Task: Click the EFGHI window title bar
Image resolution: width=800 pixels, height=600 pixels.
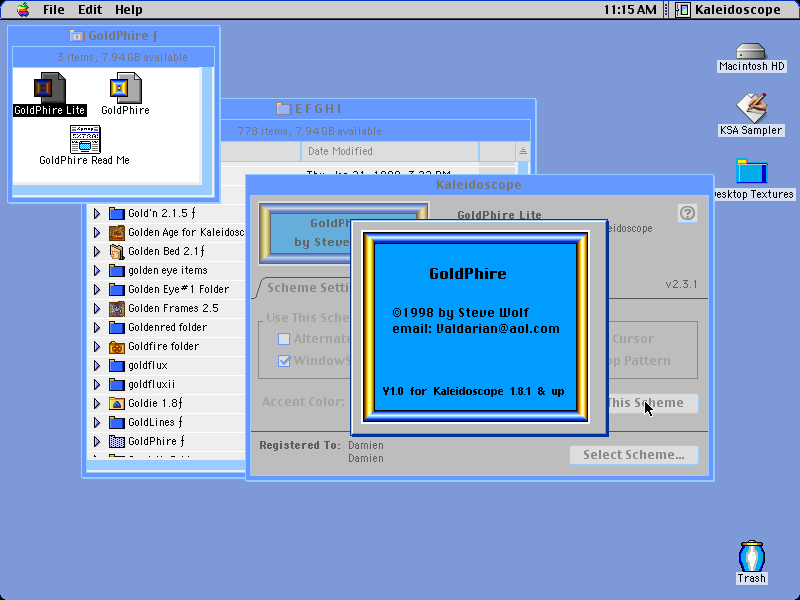Action: click(x=378, y=109)
